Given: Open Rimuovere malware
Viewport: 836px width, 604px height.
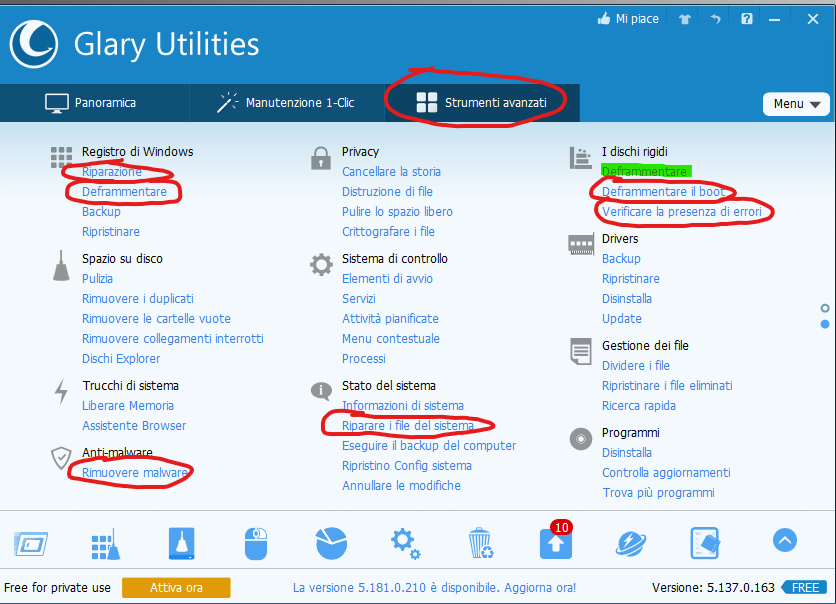Looking at the screenshot, I should (x=135, y=472).
